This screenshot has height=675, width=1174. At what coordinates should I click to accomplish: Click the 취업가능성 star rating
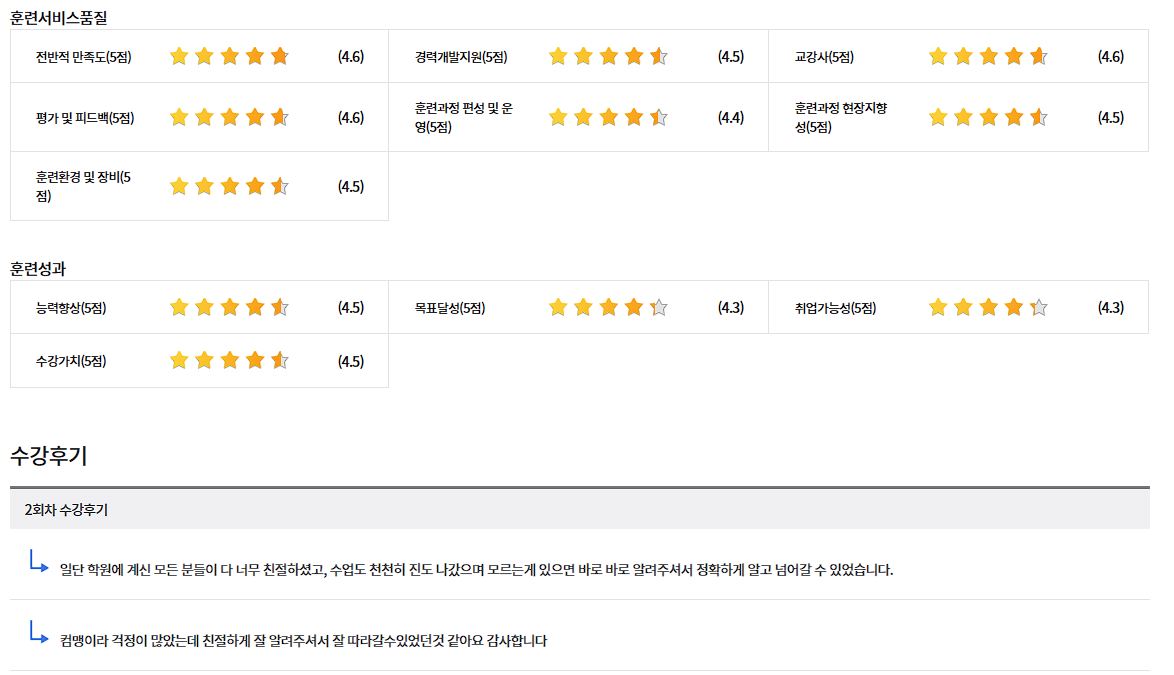pos(988,308)
